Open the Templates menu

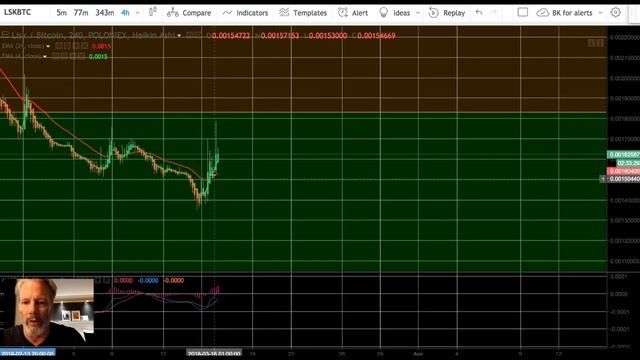point(310,13)
